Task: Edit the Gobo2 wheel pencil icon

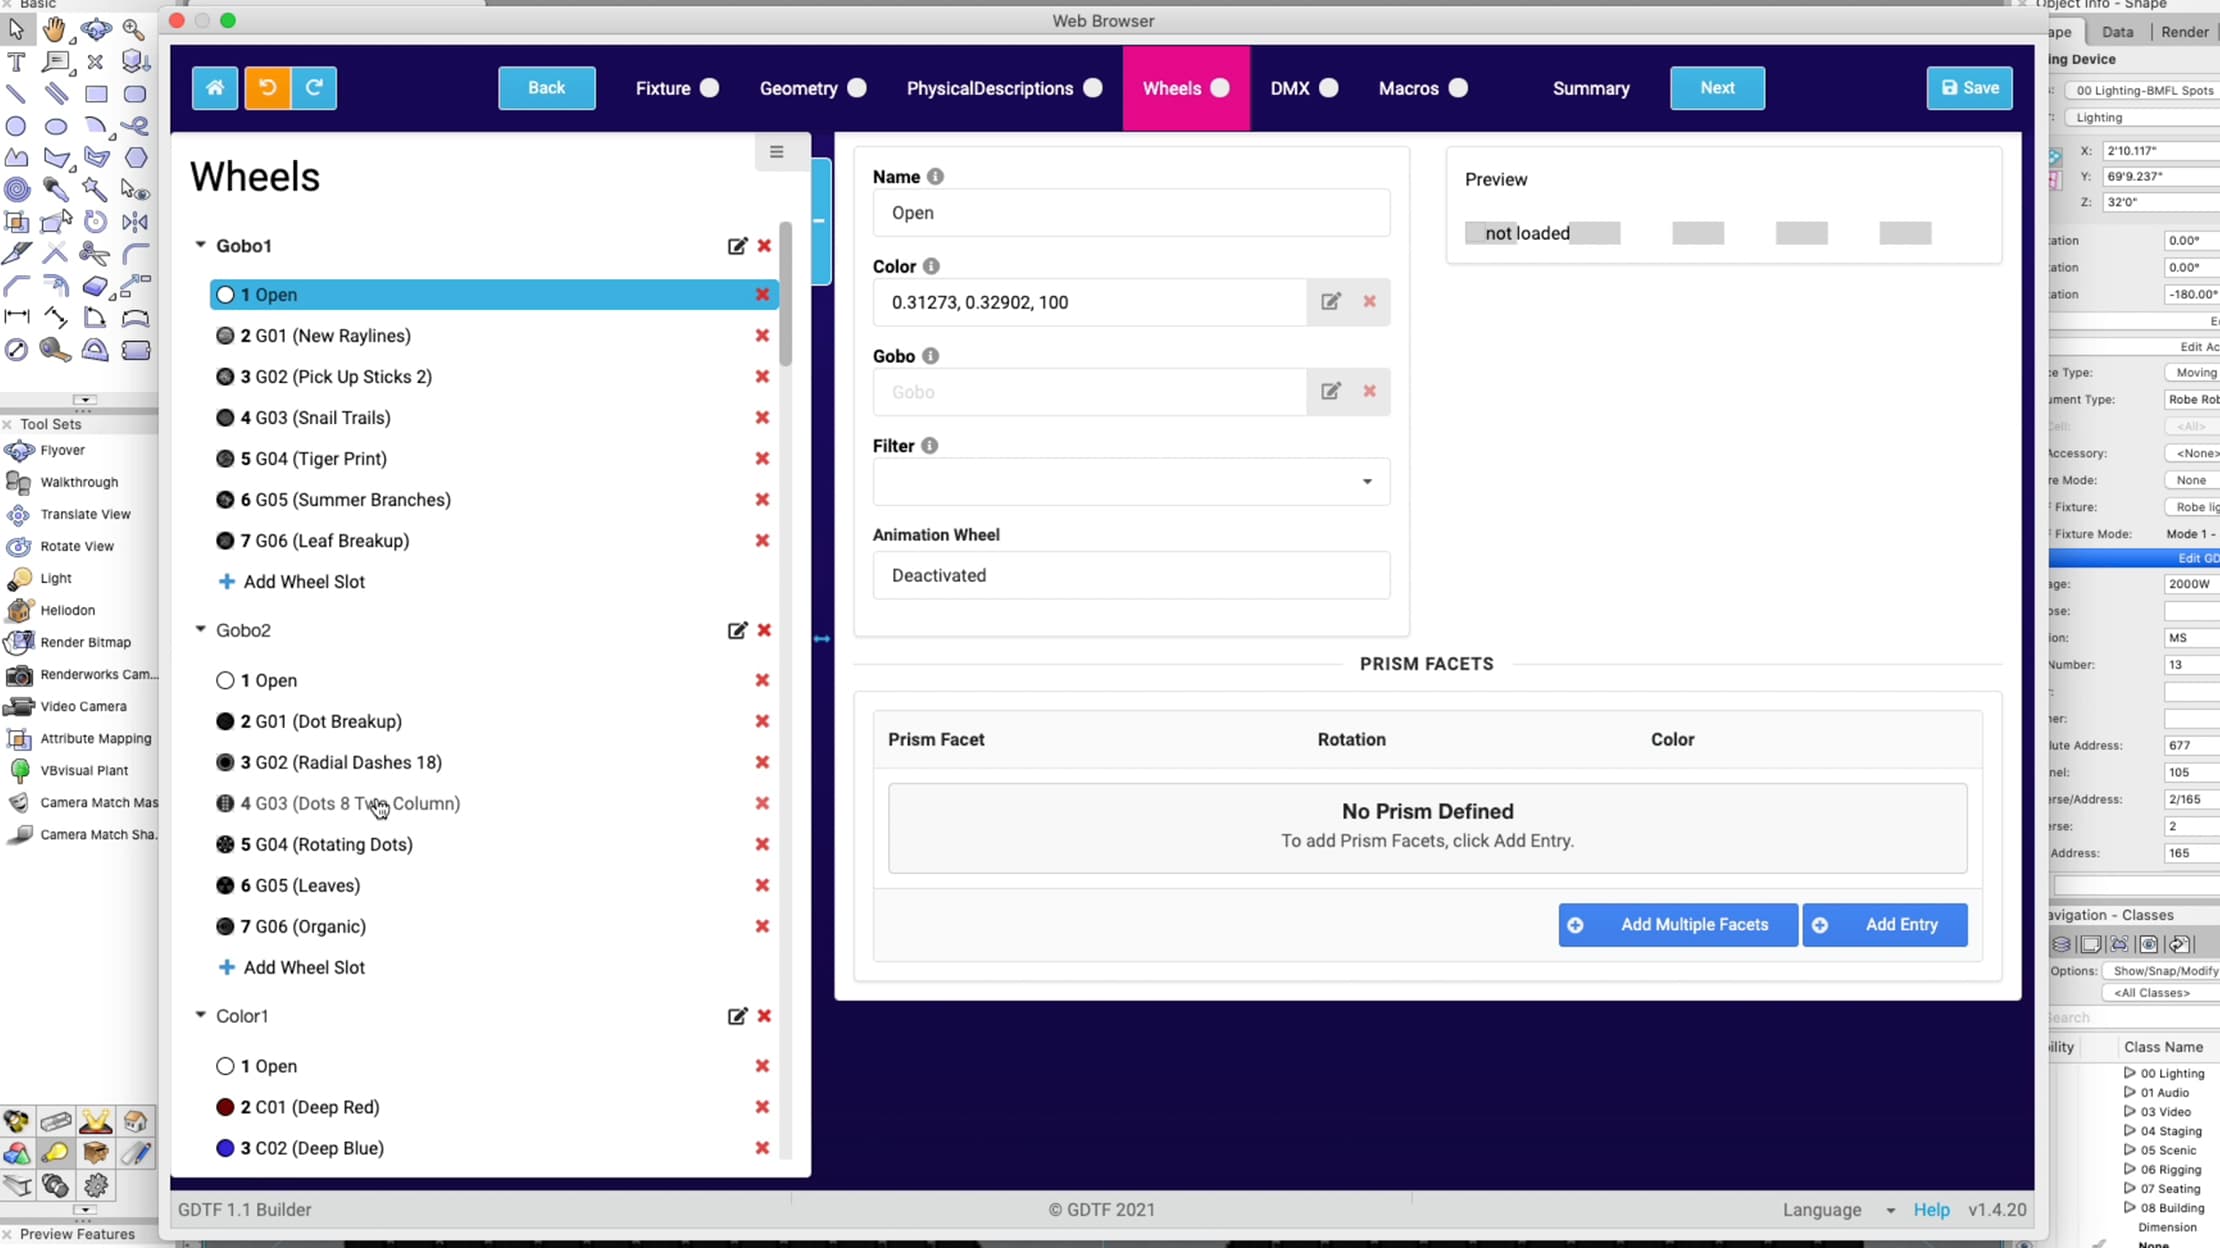Action: tap(737, 631)
